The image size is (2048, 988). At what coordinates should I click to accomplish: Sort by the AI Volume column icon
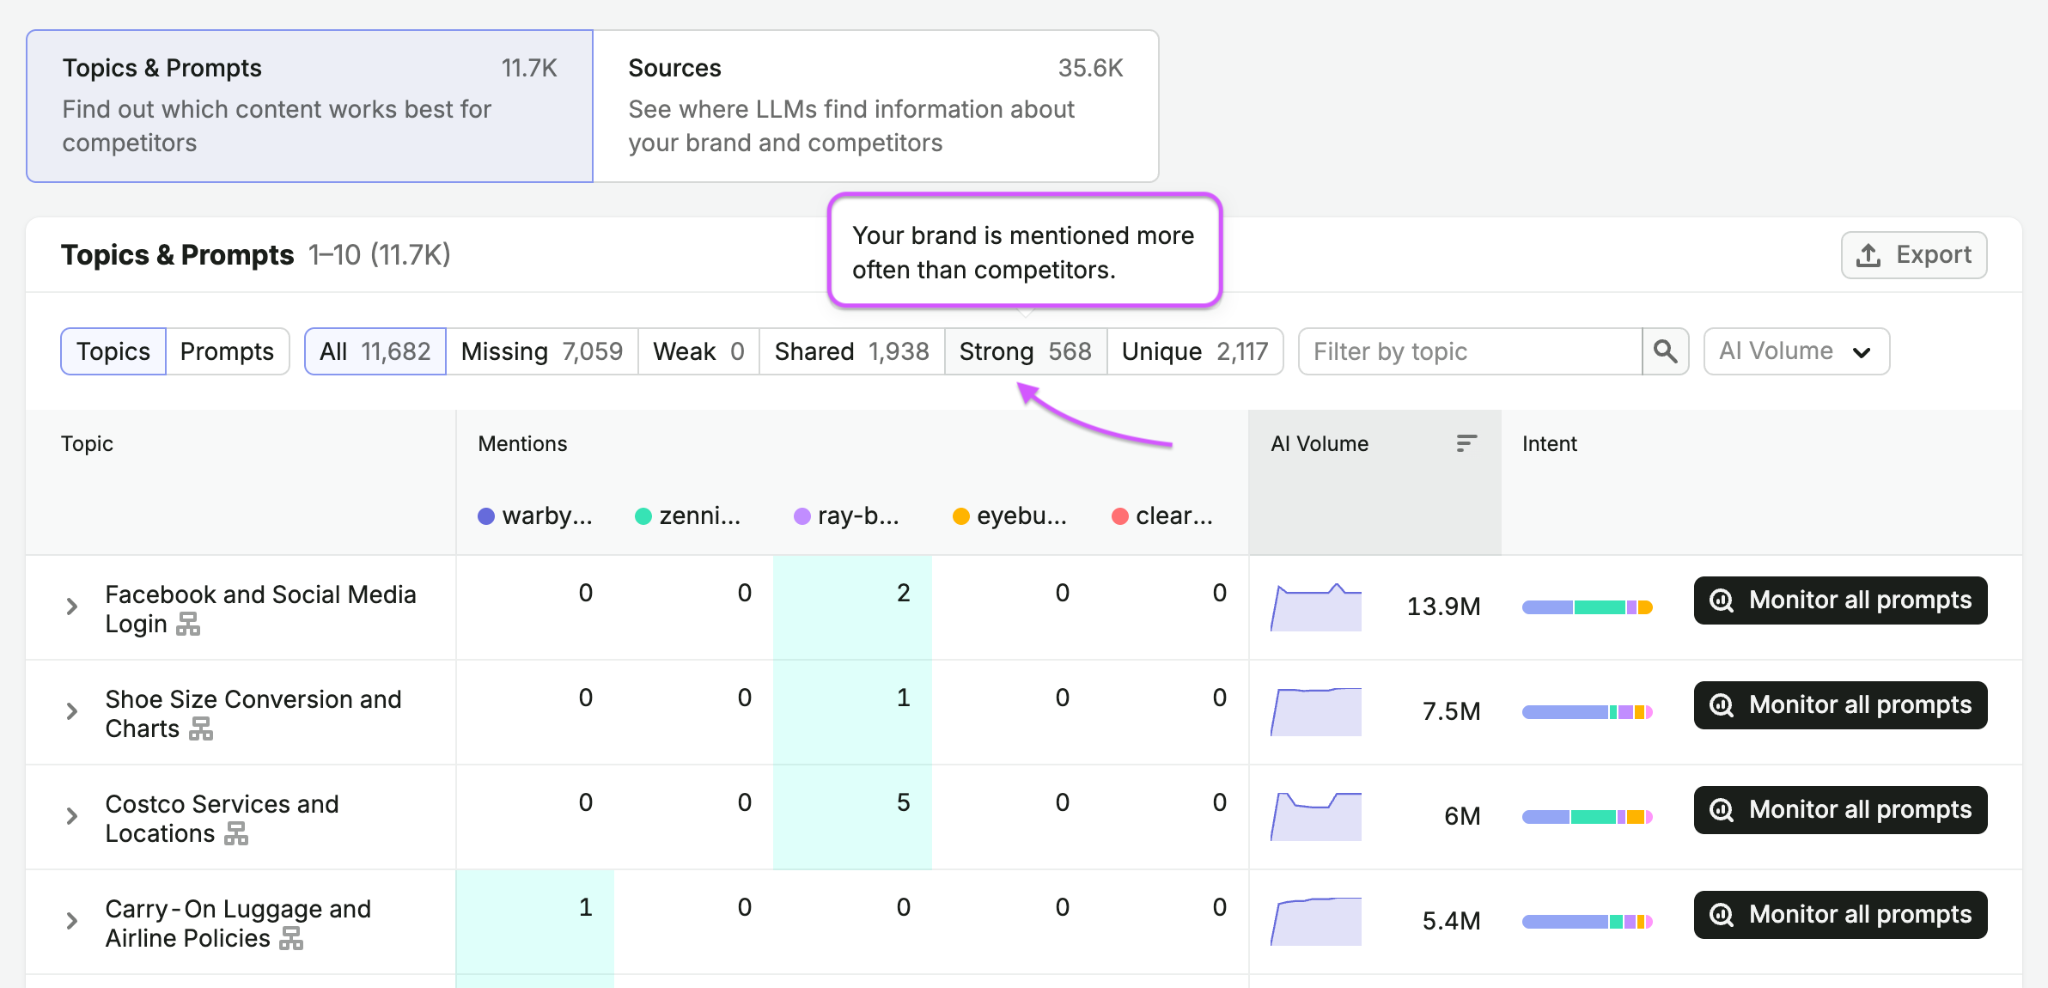1466,443
